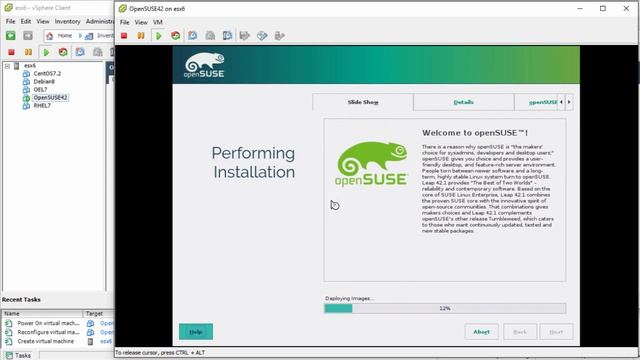Click 'Power On virtual mach...' task row text
This screenshot has height=360, width=640.
(48, 323)
